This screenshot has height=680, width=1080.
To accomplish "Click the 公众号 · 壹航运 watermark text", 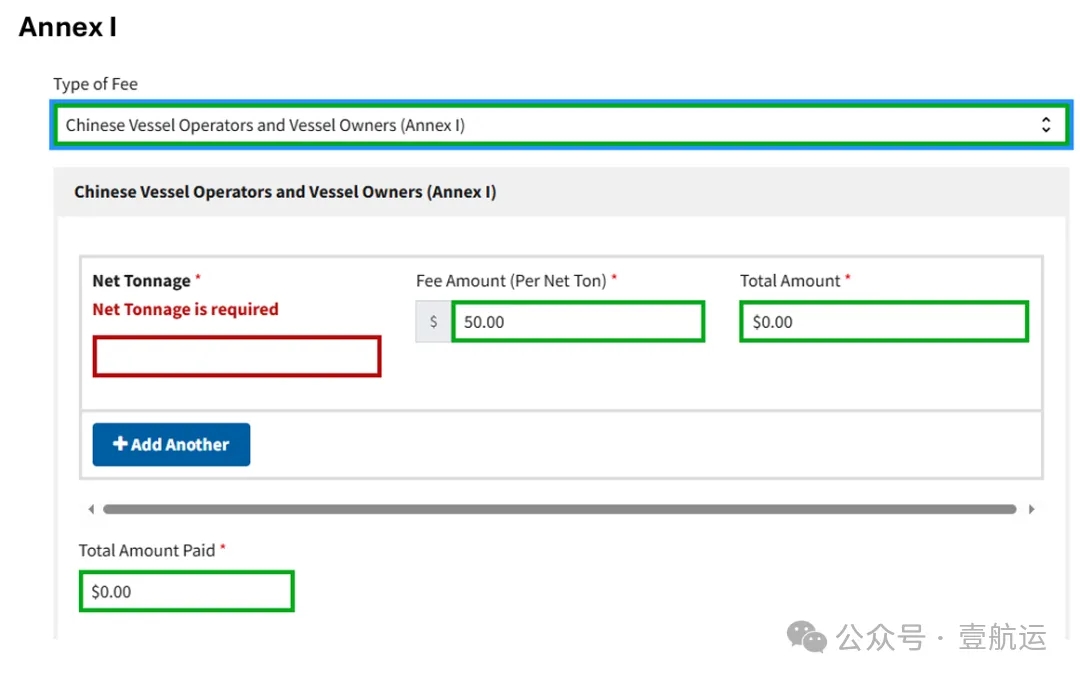I will (x=941, y=637).
